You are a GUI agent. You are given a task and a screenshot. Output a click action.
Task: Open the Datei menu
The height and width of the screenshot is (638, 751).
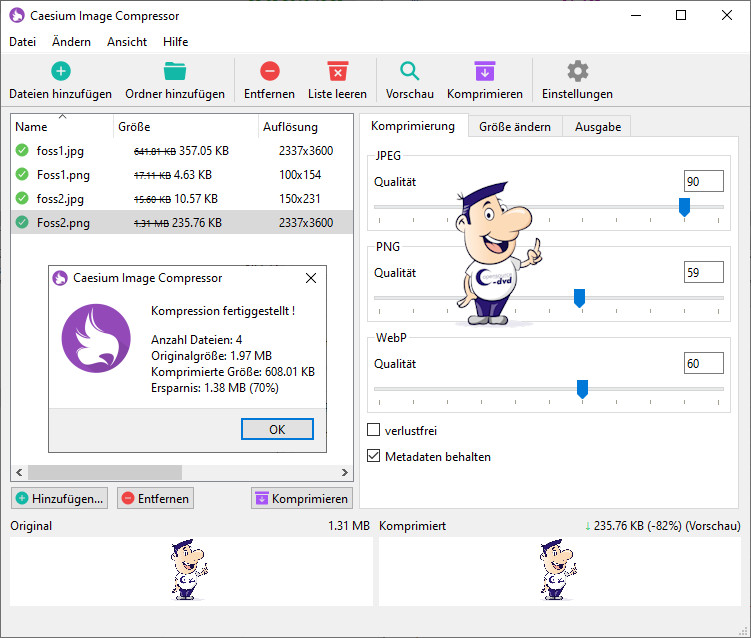22,42
